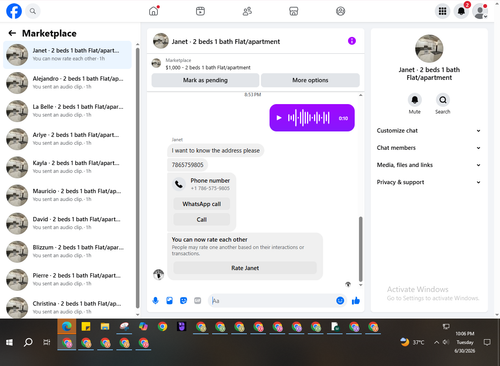The width and height of the screenshot is (500, 366).
Task: Send a thumbs-up like
Action: click(x=356, y=301)
